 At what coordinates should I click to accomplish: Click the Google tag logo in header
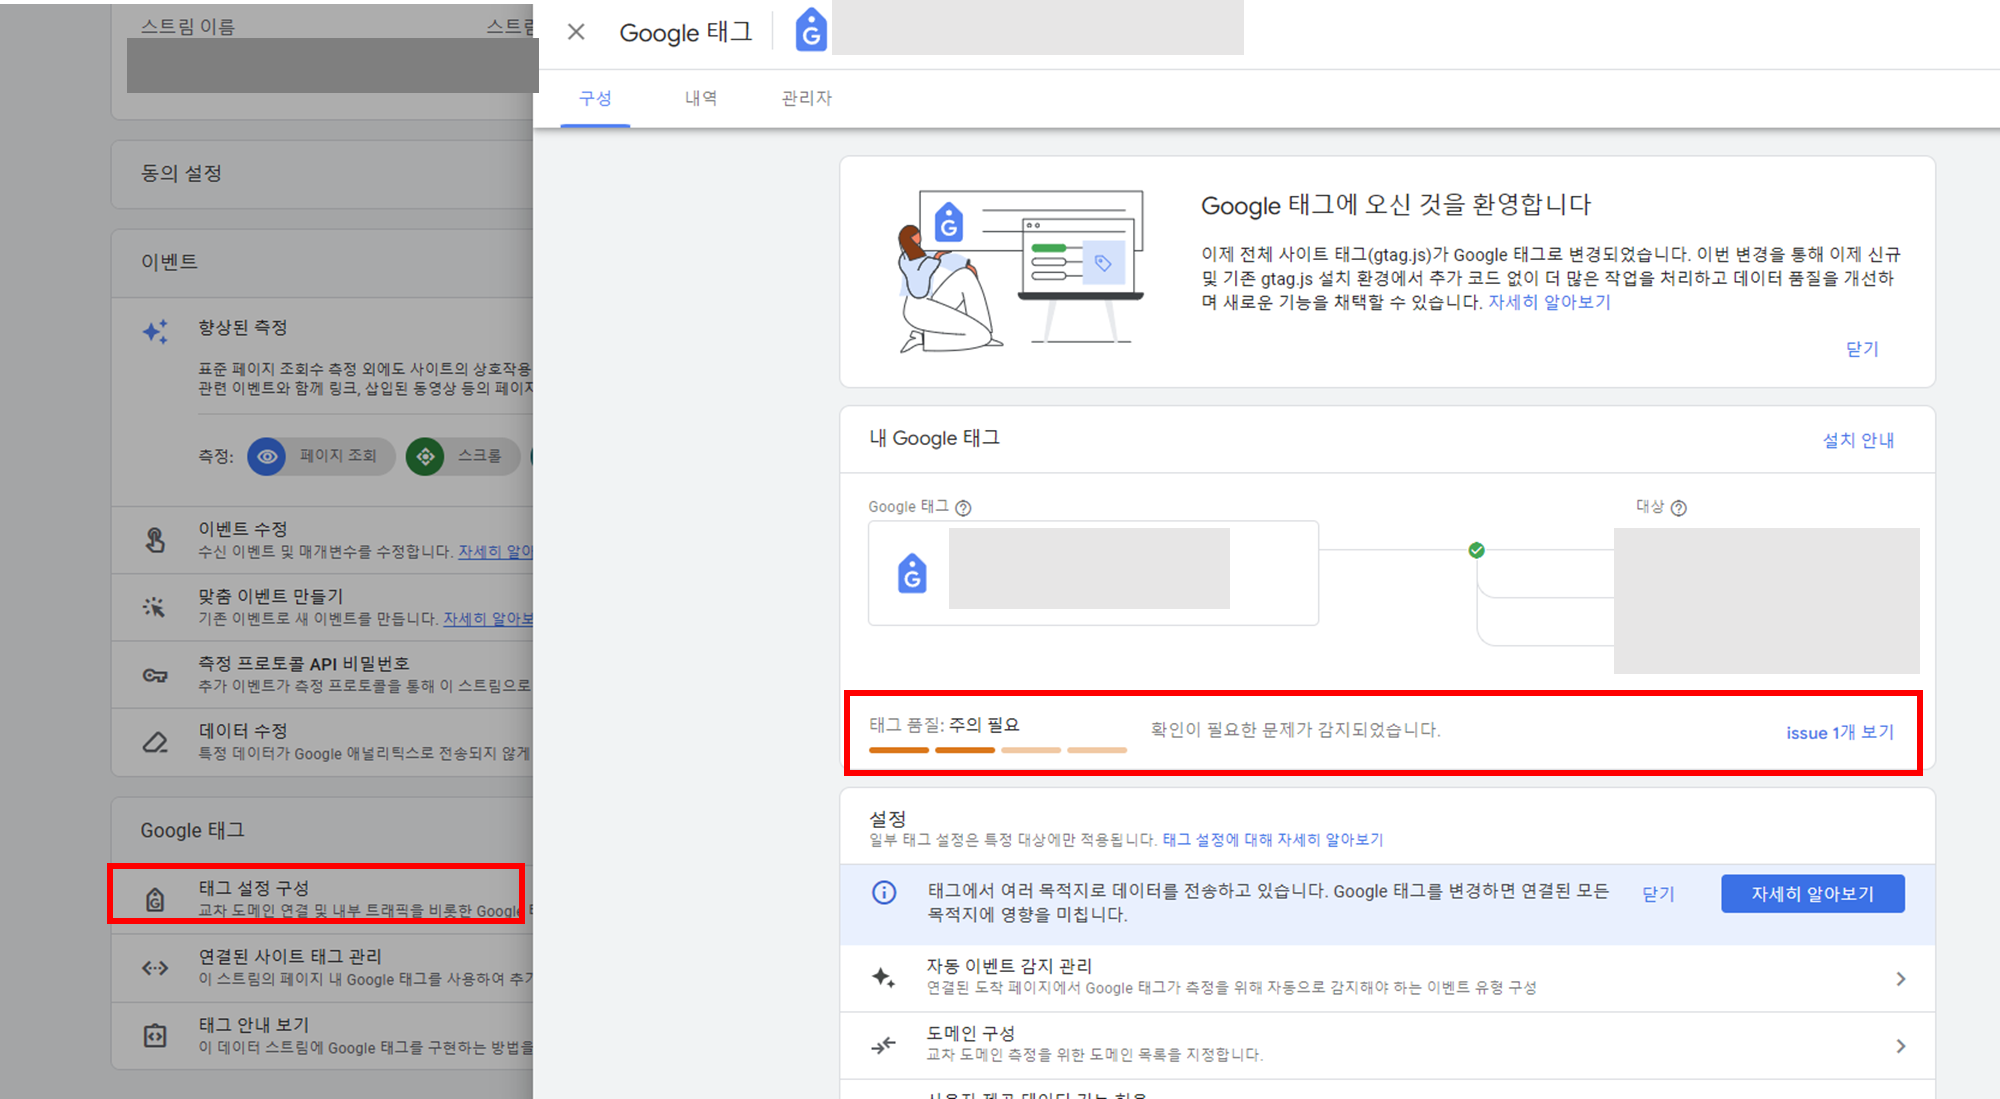coord(811,31)
